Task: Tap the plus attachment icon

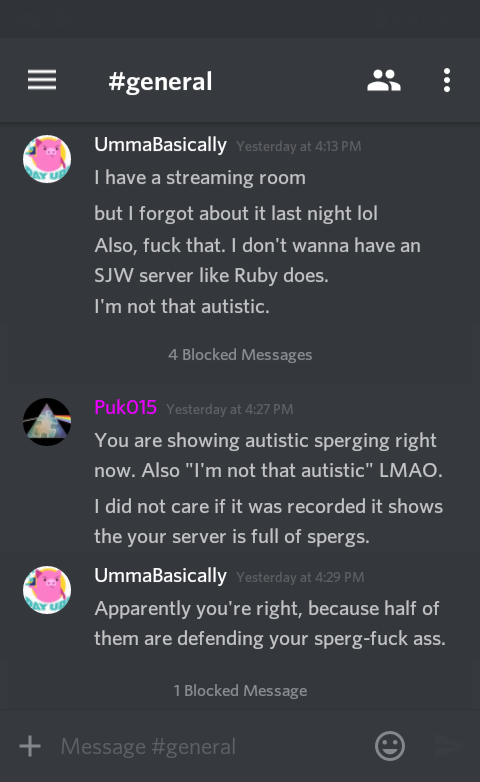Action: click(x=30, y=746)
